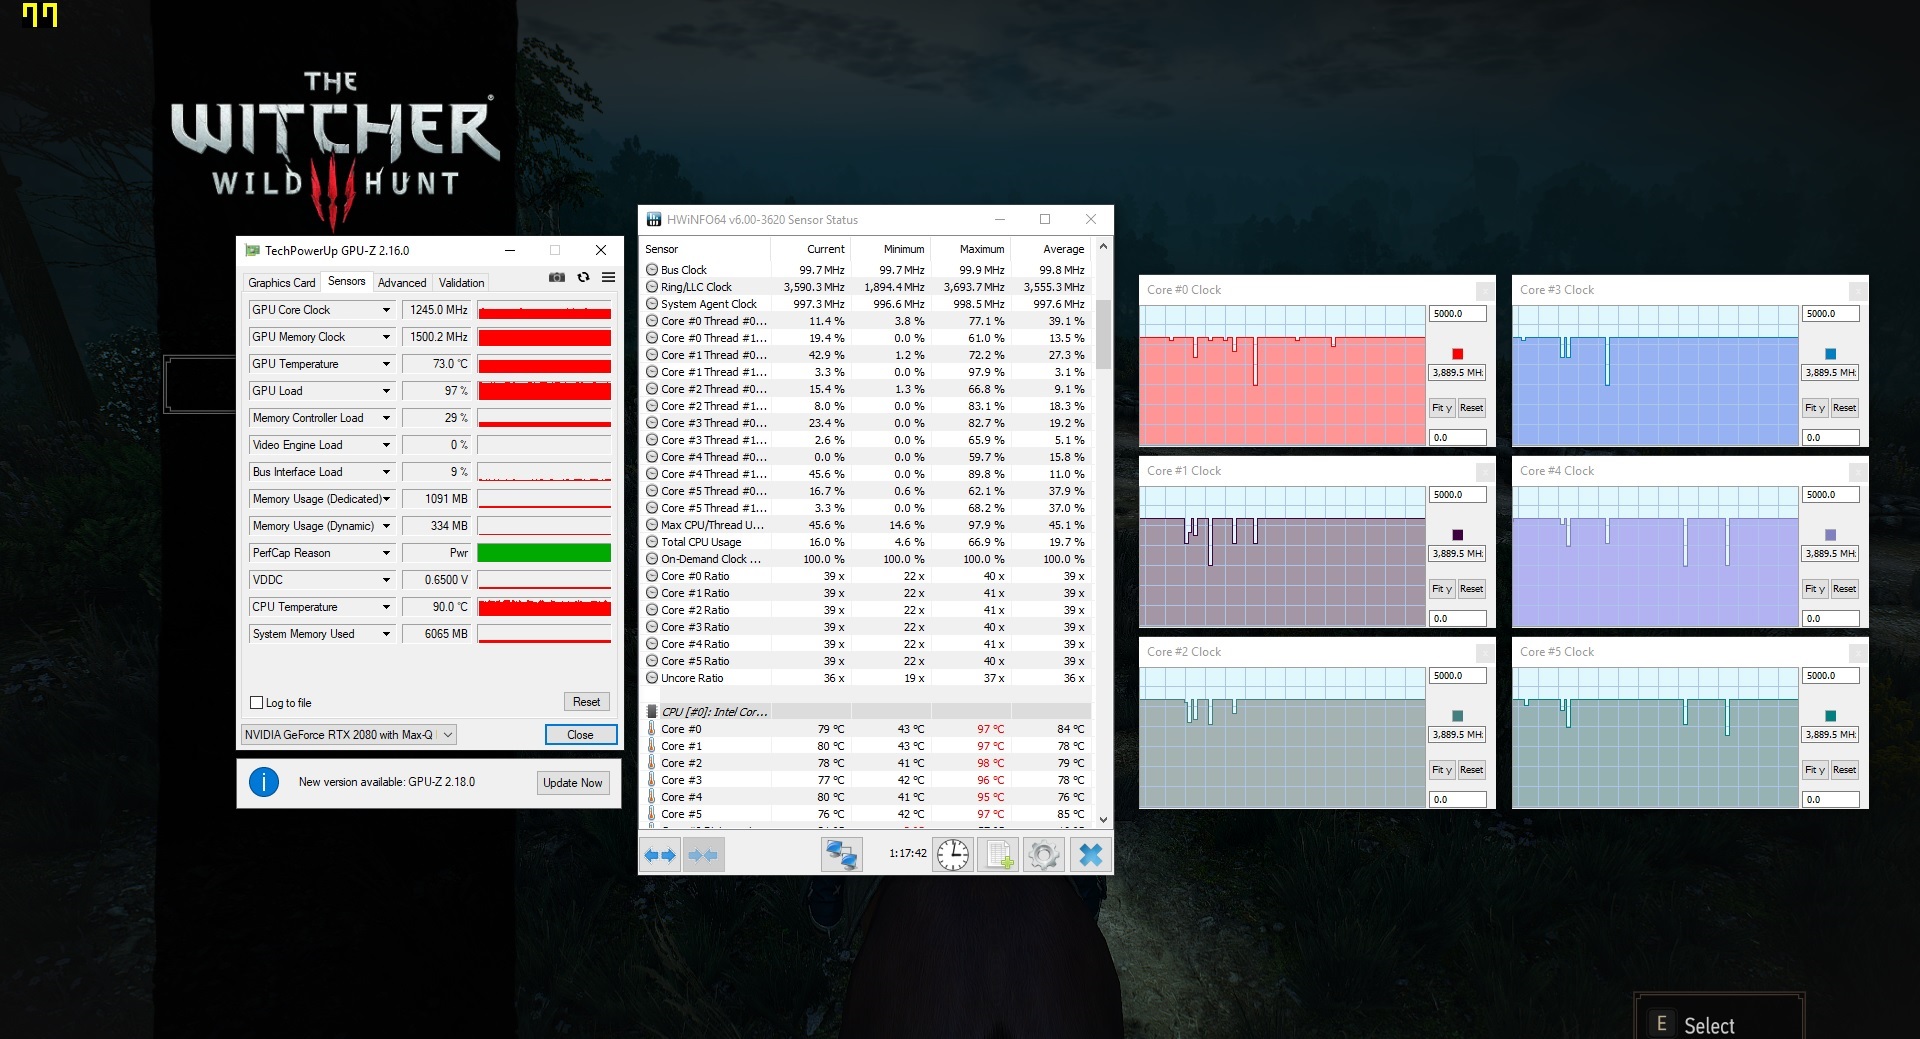Open the PerfCap Reason dropdown
This screenshot has height=1039, width=1920.
[386, 553]
